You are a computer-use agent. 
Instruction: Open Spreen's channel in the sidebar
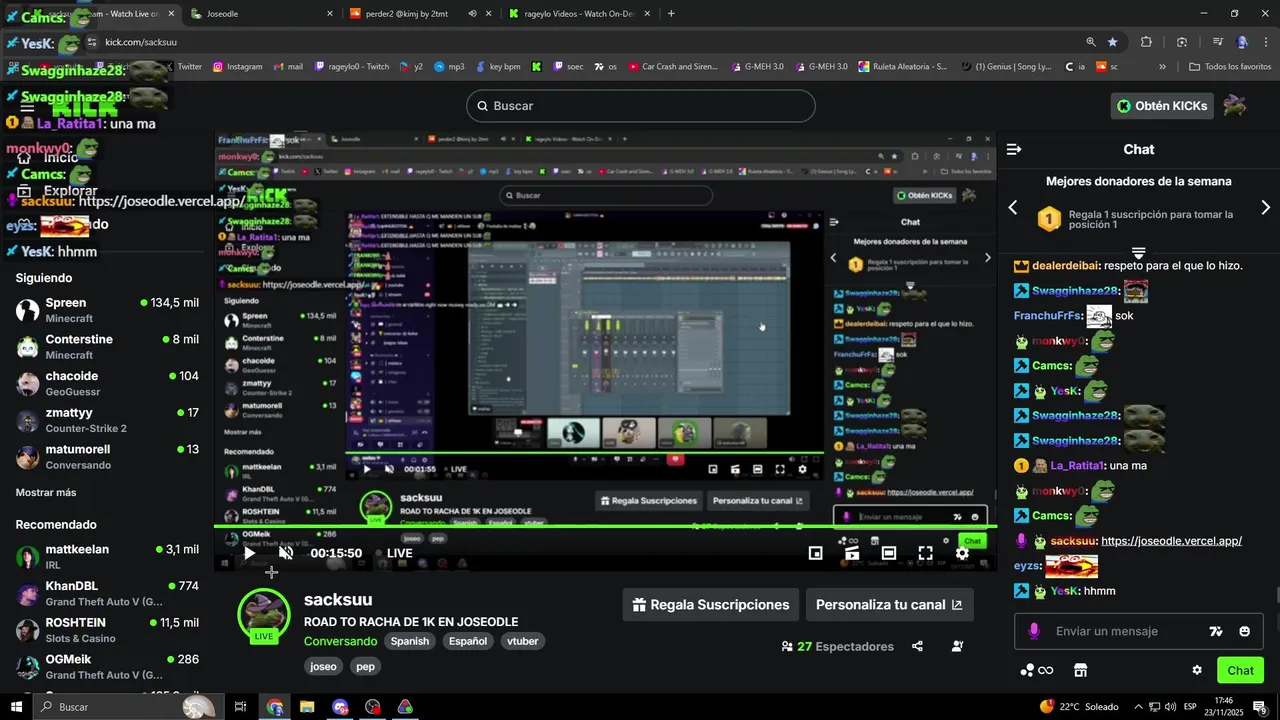click(x=106, y=310)
